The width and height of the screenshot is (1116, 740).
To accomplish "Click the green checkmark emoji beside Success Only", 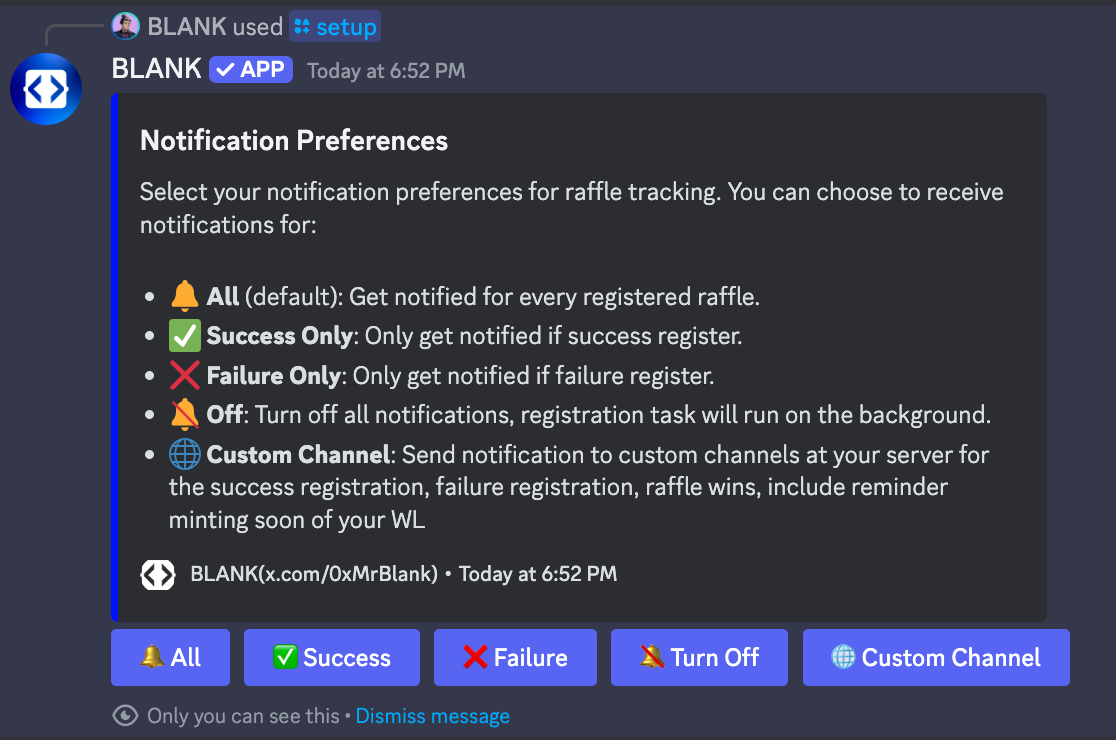I will click(x=184, y=336).
